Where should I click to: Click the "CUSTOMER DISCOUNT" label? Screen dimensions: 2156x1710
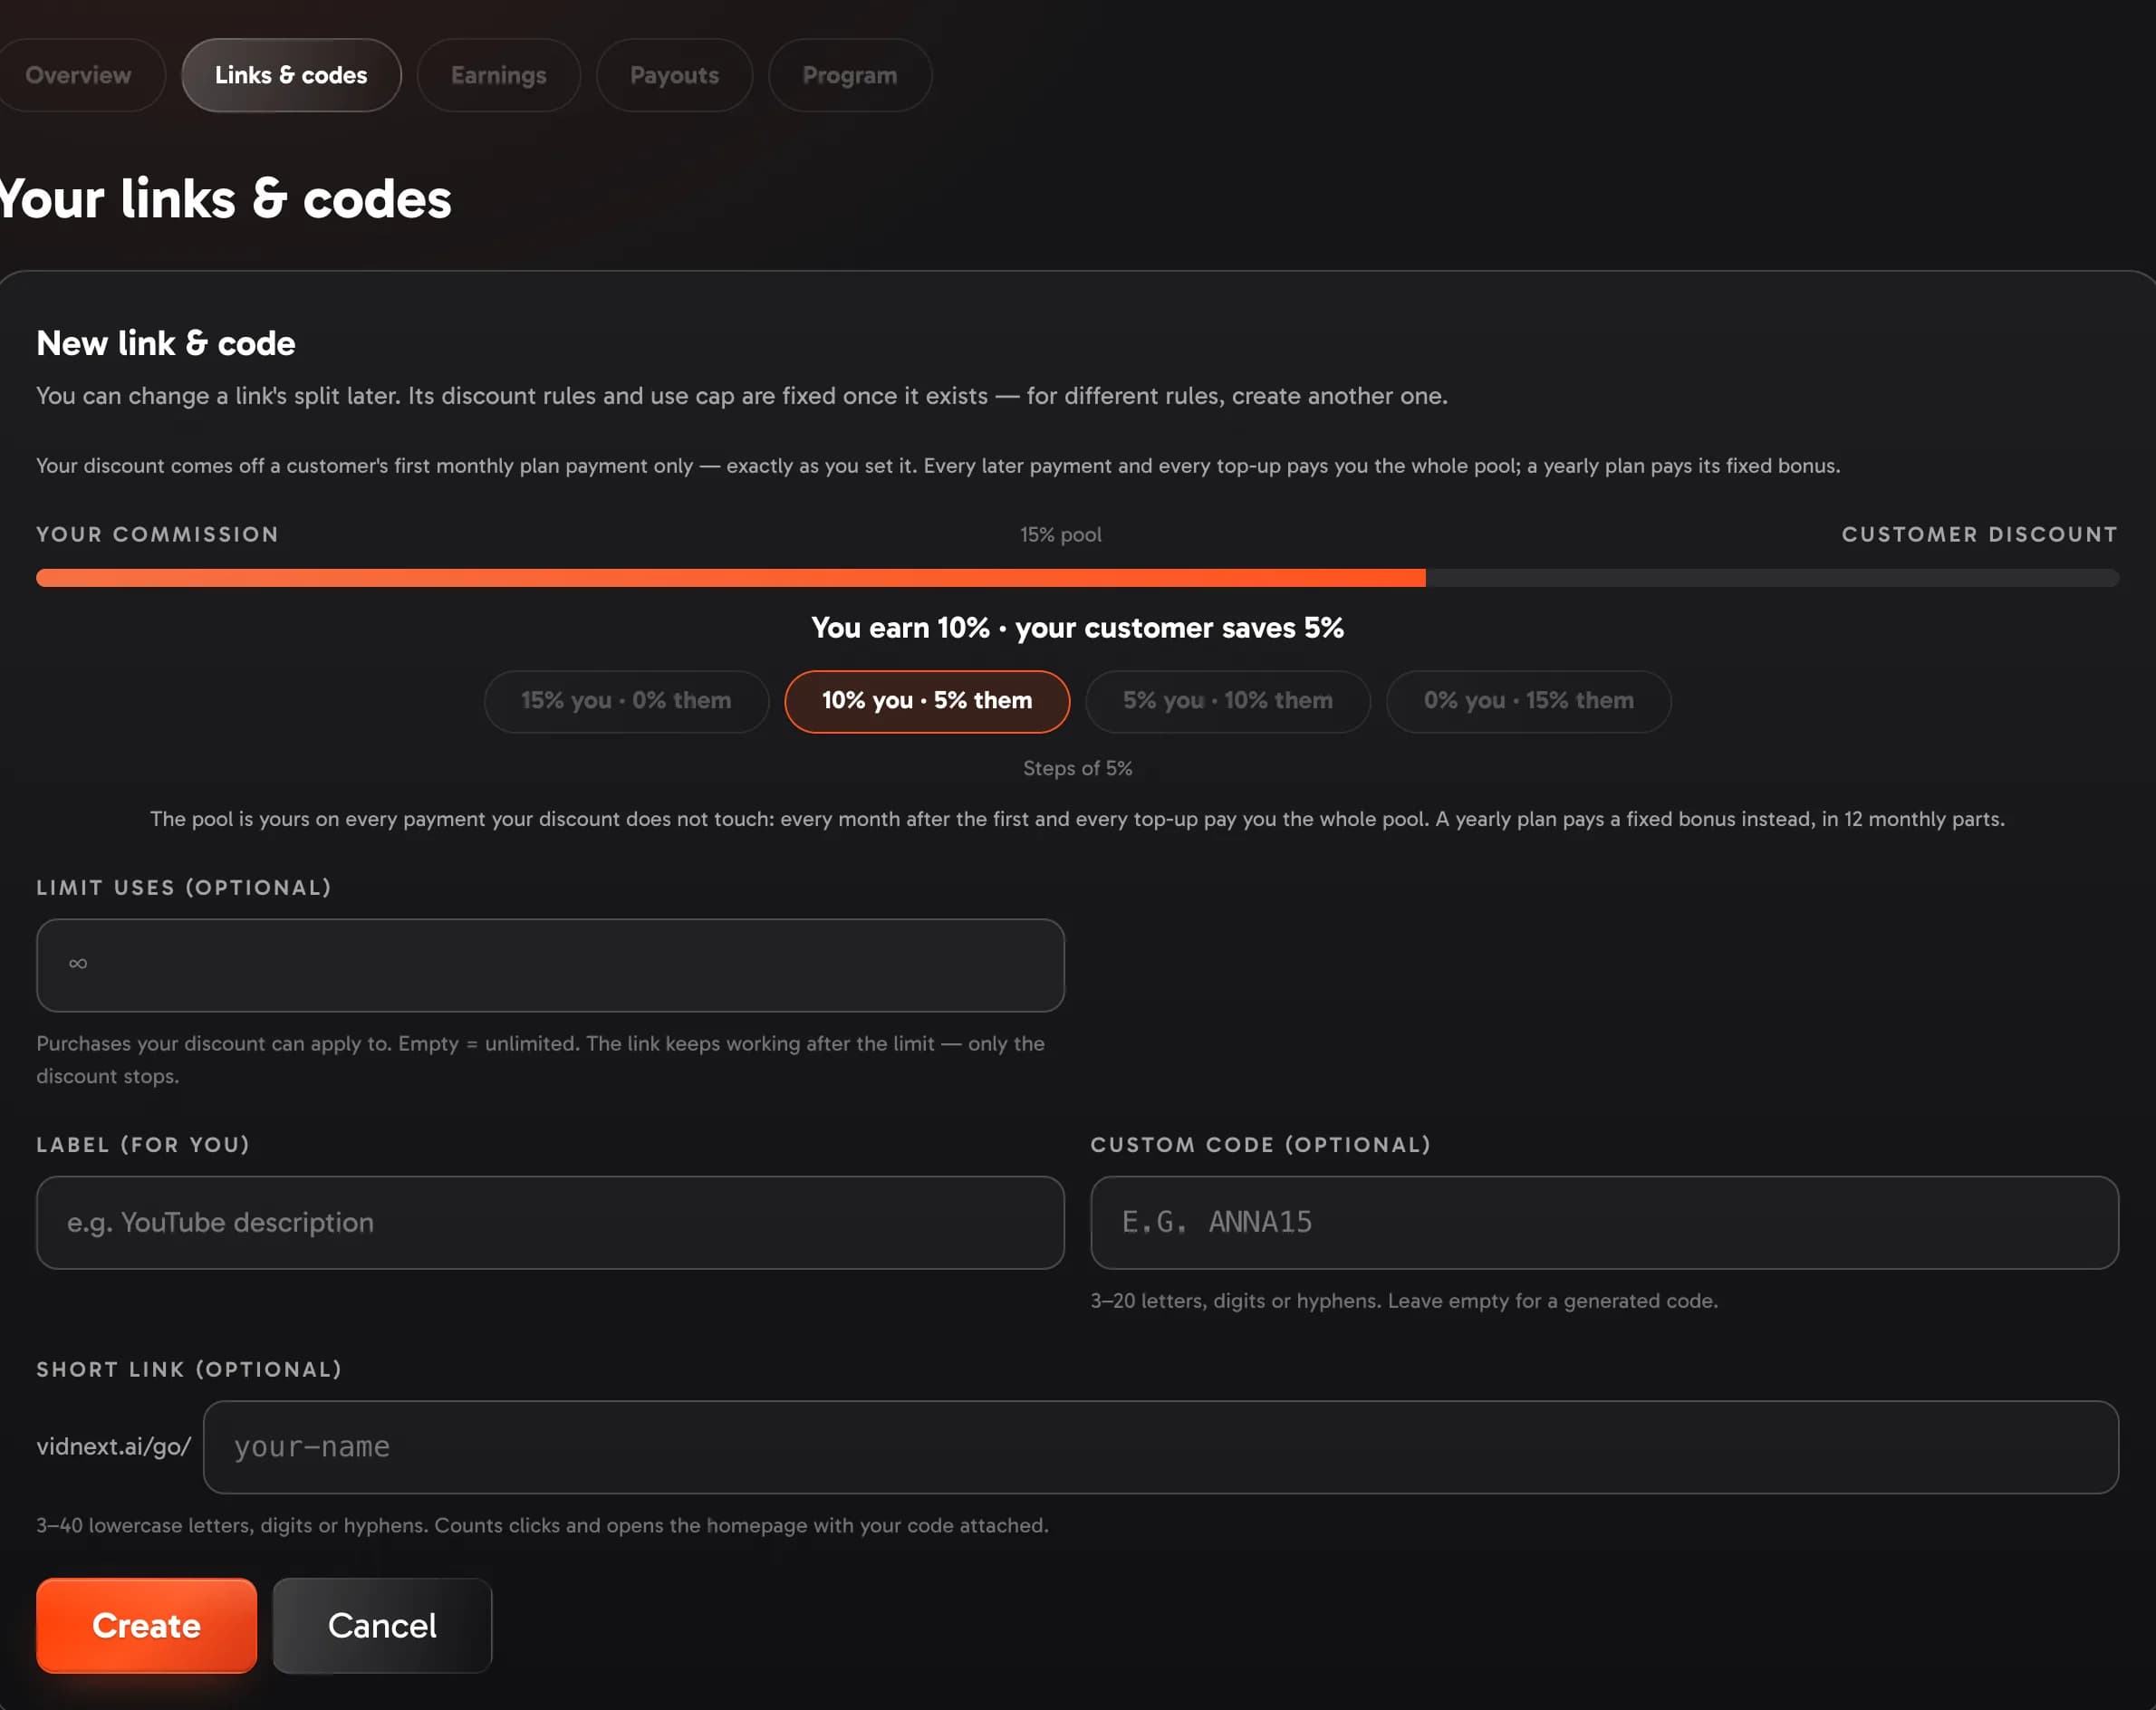point(1980,535)
